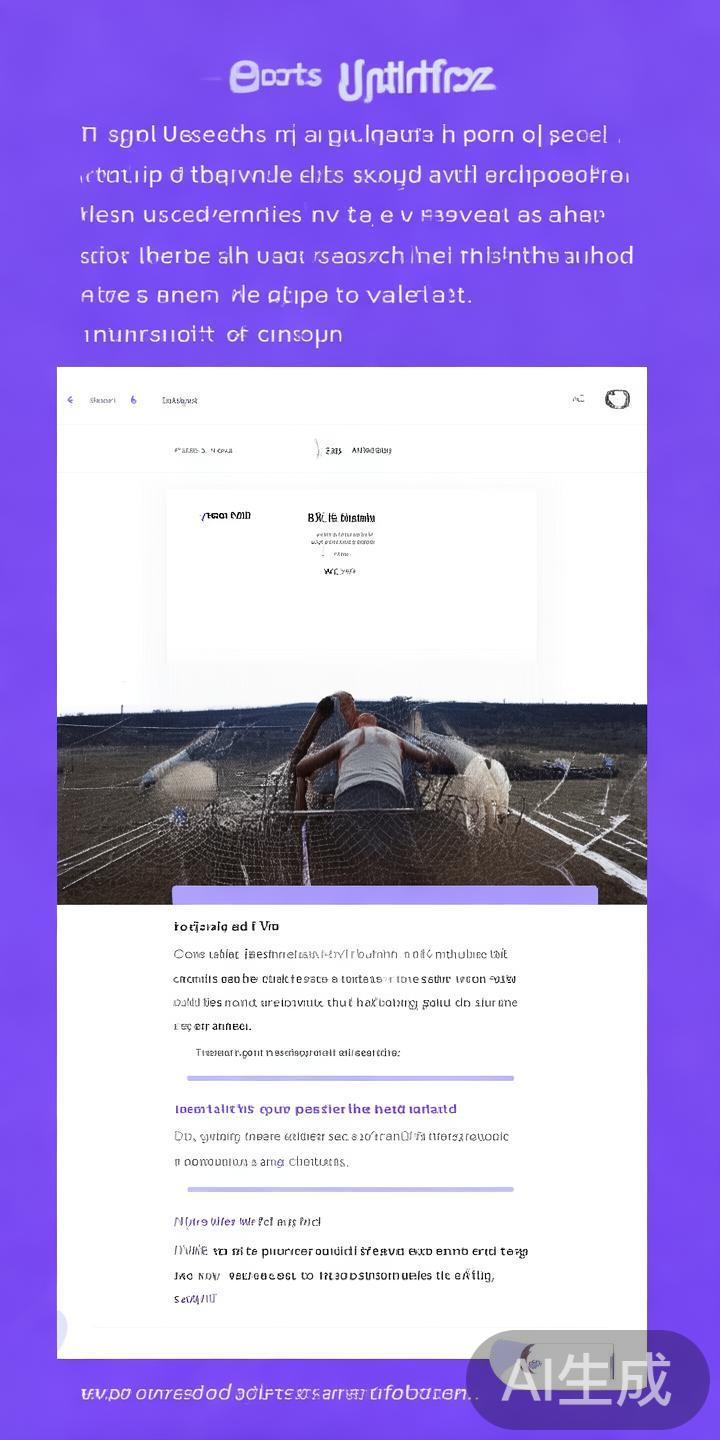
Task: Click the small gray icon left of avatar
Action: tap(578, 399)
